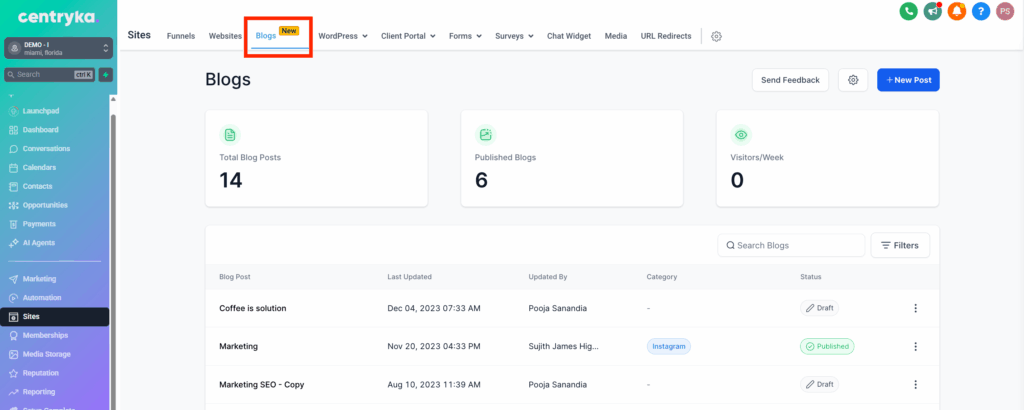The image size is (1024, 410).
Task: Click the Send Feedback button
Action: coord(790,80)
